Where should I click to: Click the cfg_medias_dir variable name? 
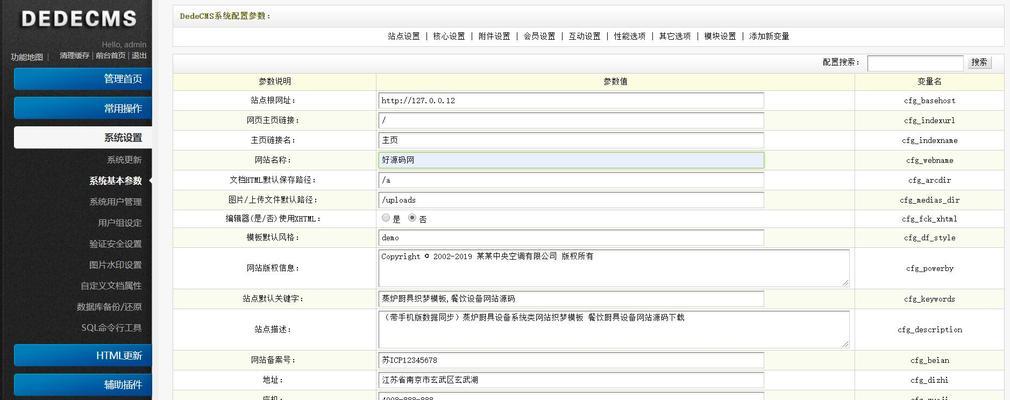[x=929, y=200]
